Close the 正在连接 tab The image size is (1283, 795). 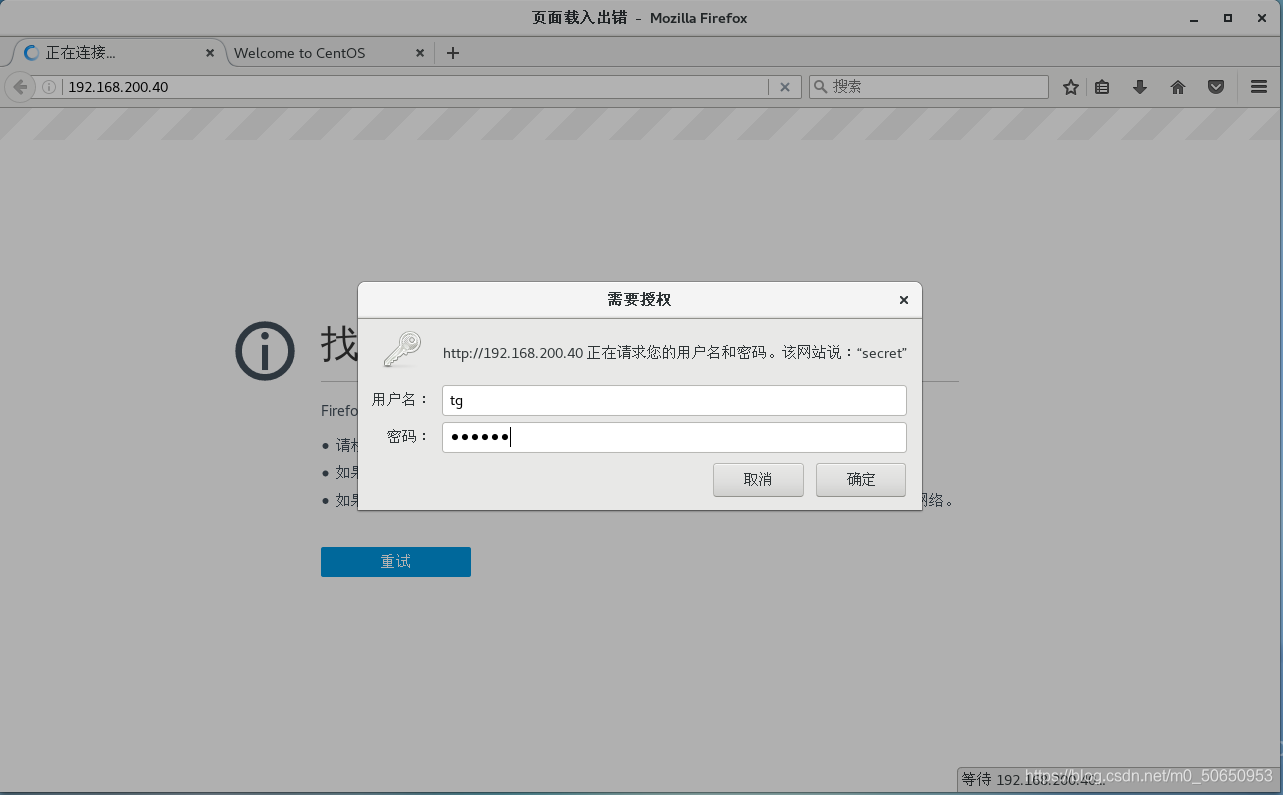coord(210,53)
